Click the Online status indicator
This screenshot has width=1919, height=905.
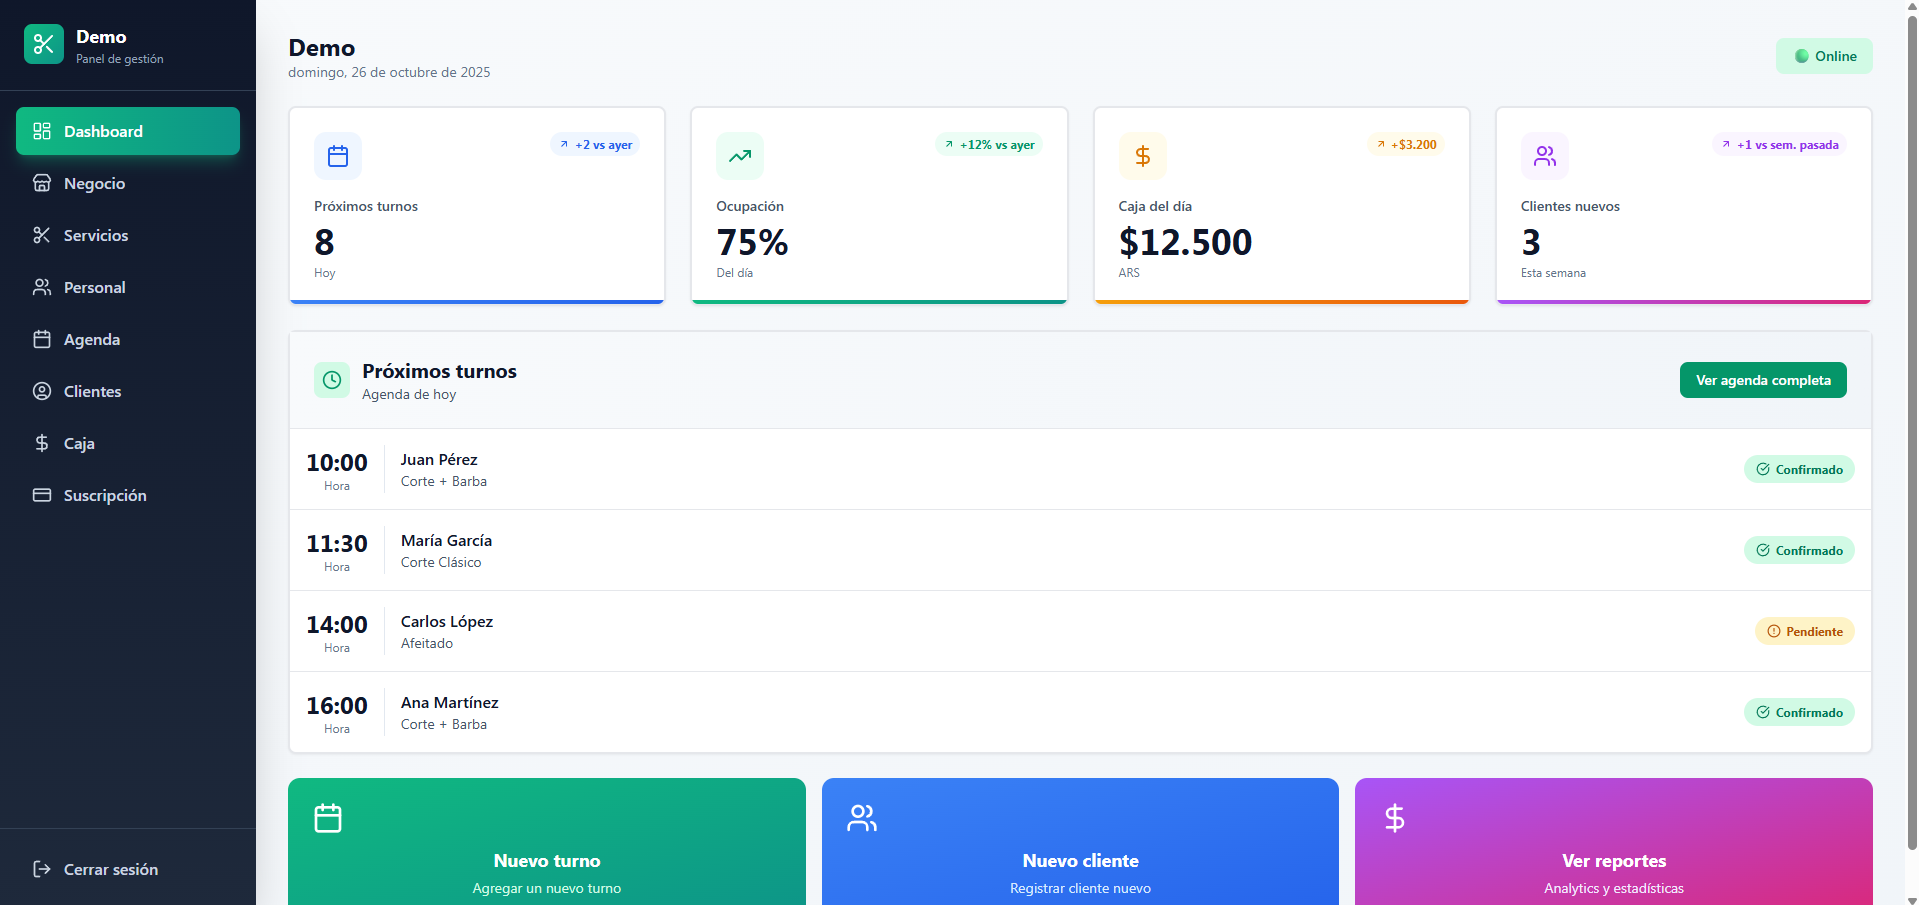coord(1824,55)
